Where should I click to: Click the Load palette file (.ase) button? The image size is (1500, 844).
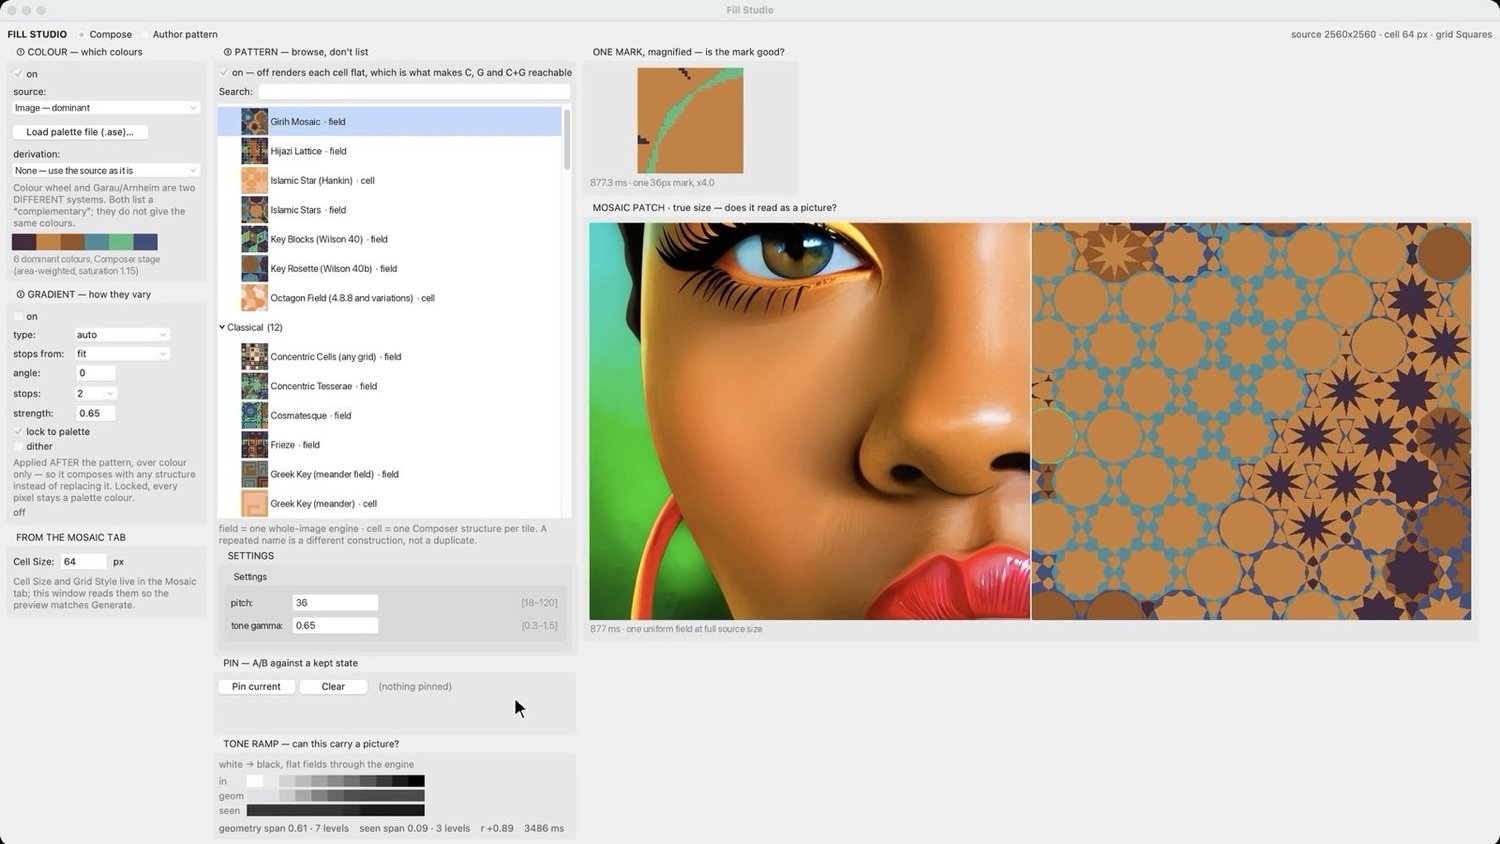pyautogui.click(x=80, y=132)
